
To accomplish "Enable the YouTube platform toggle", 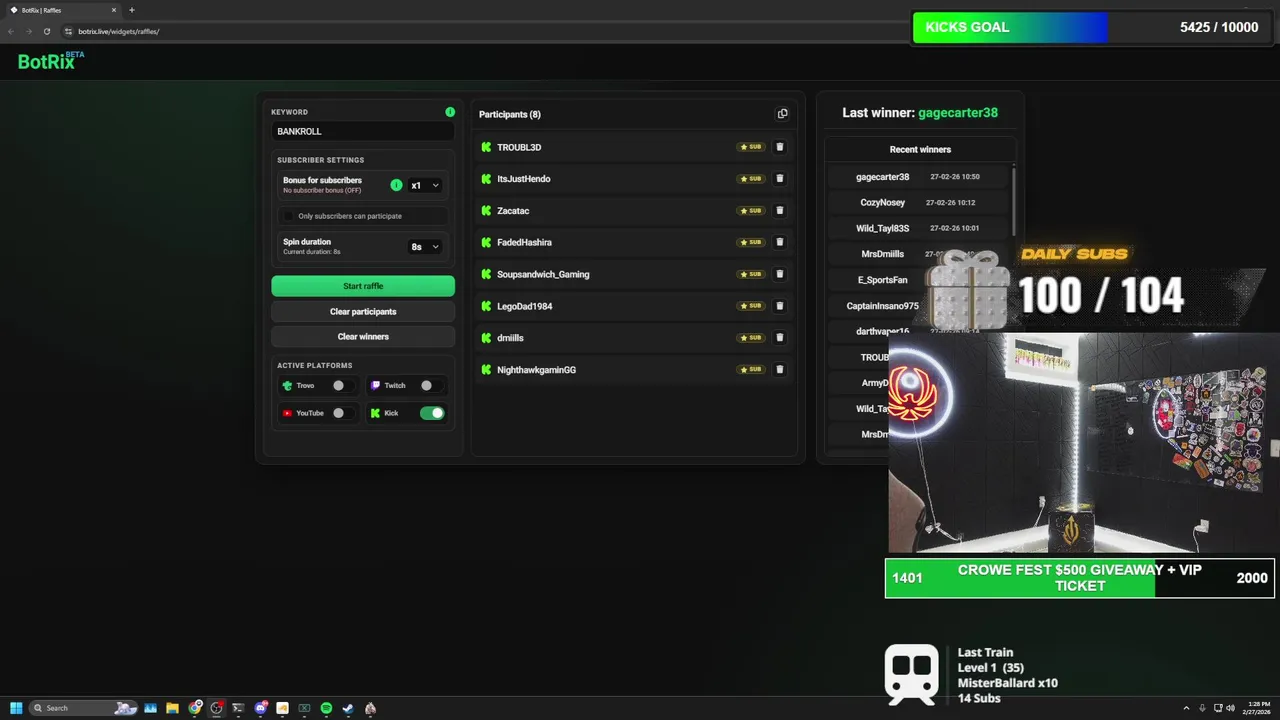I will [x=342, y=413].
